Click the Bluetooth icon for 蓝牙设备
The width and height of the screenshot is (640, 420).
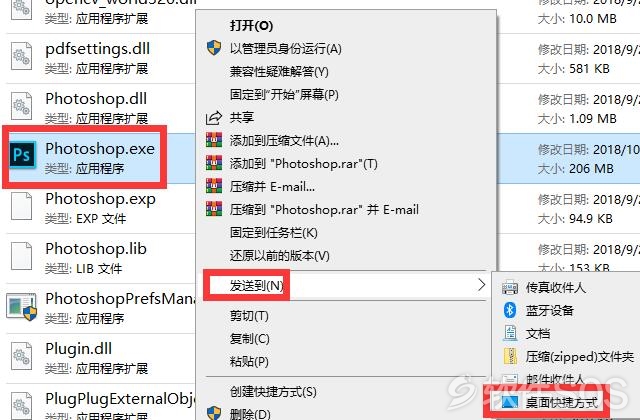pos(510,310)
